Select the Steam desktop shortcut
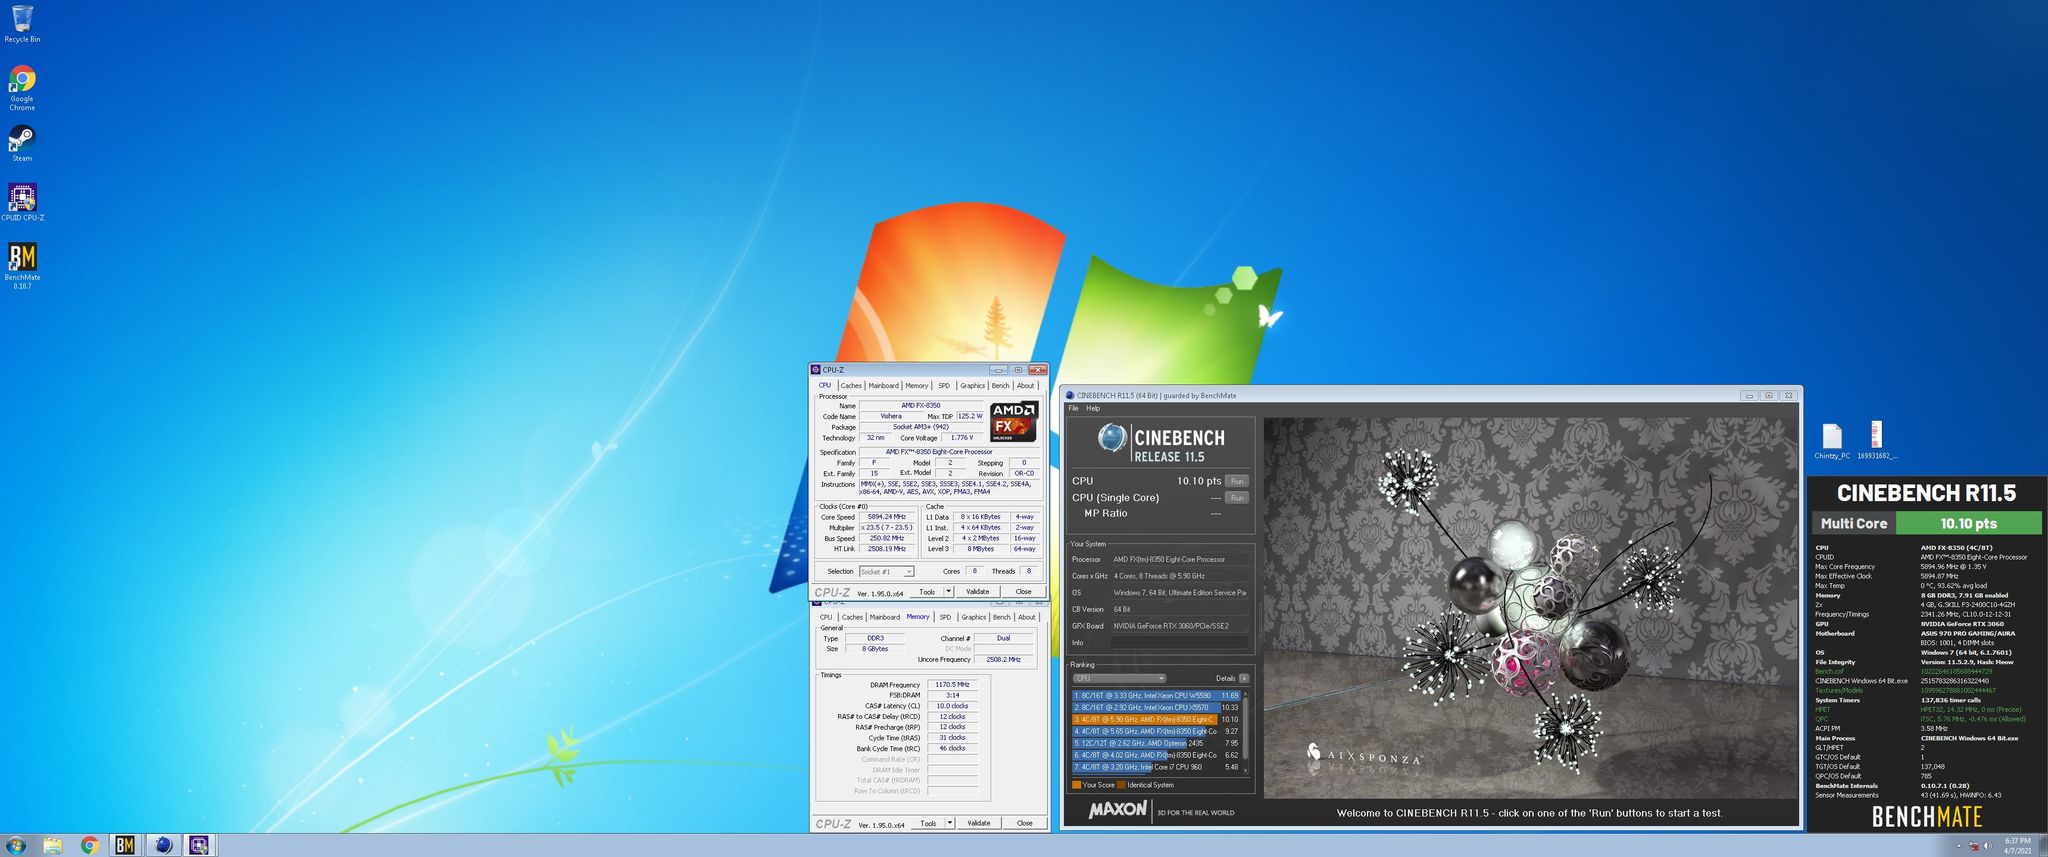Viewport: 2048px width, 857px height. 22,143
